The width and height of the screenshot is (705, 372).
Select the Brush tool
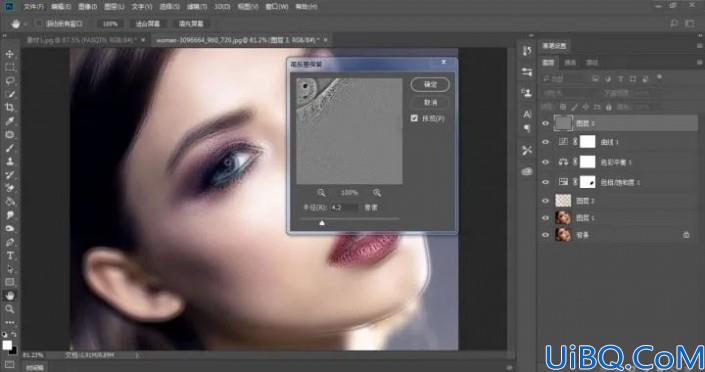click(x=9, y=148)
